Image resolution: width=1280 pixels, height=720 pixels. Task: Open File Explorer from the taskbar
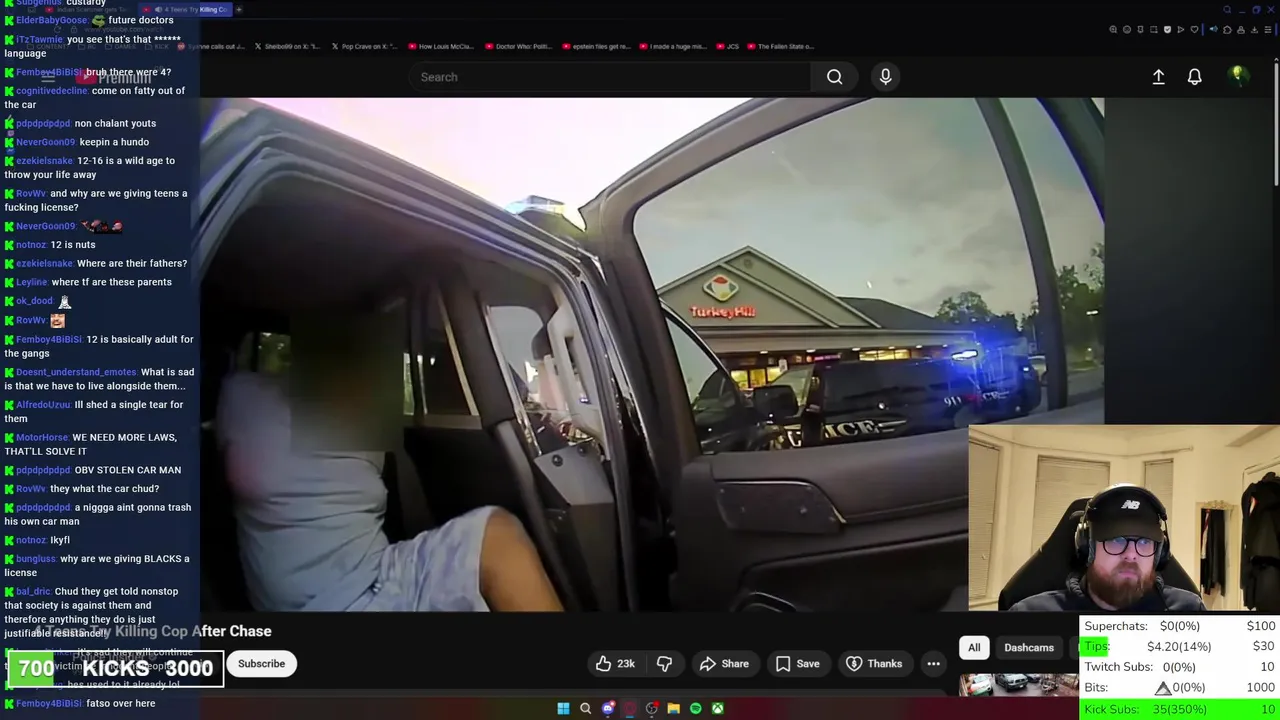[674, 708]
